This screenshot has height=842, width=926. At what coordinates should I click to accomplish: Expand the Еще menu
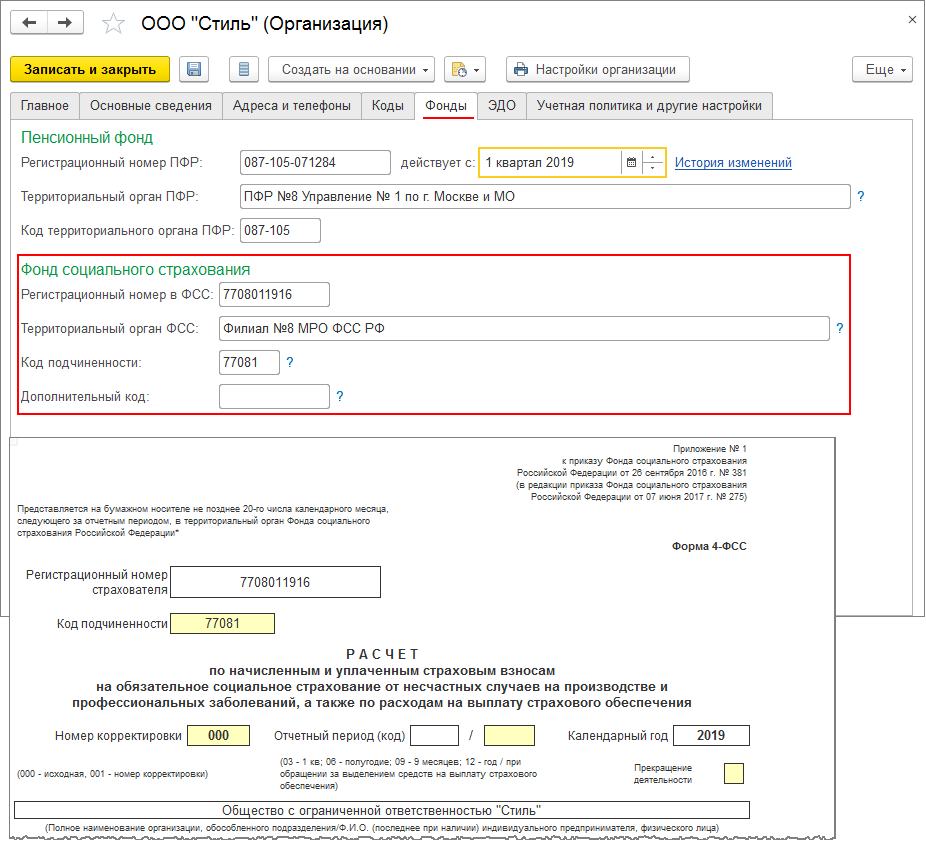pyautogui.click(x=882, y=69)
